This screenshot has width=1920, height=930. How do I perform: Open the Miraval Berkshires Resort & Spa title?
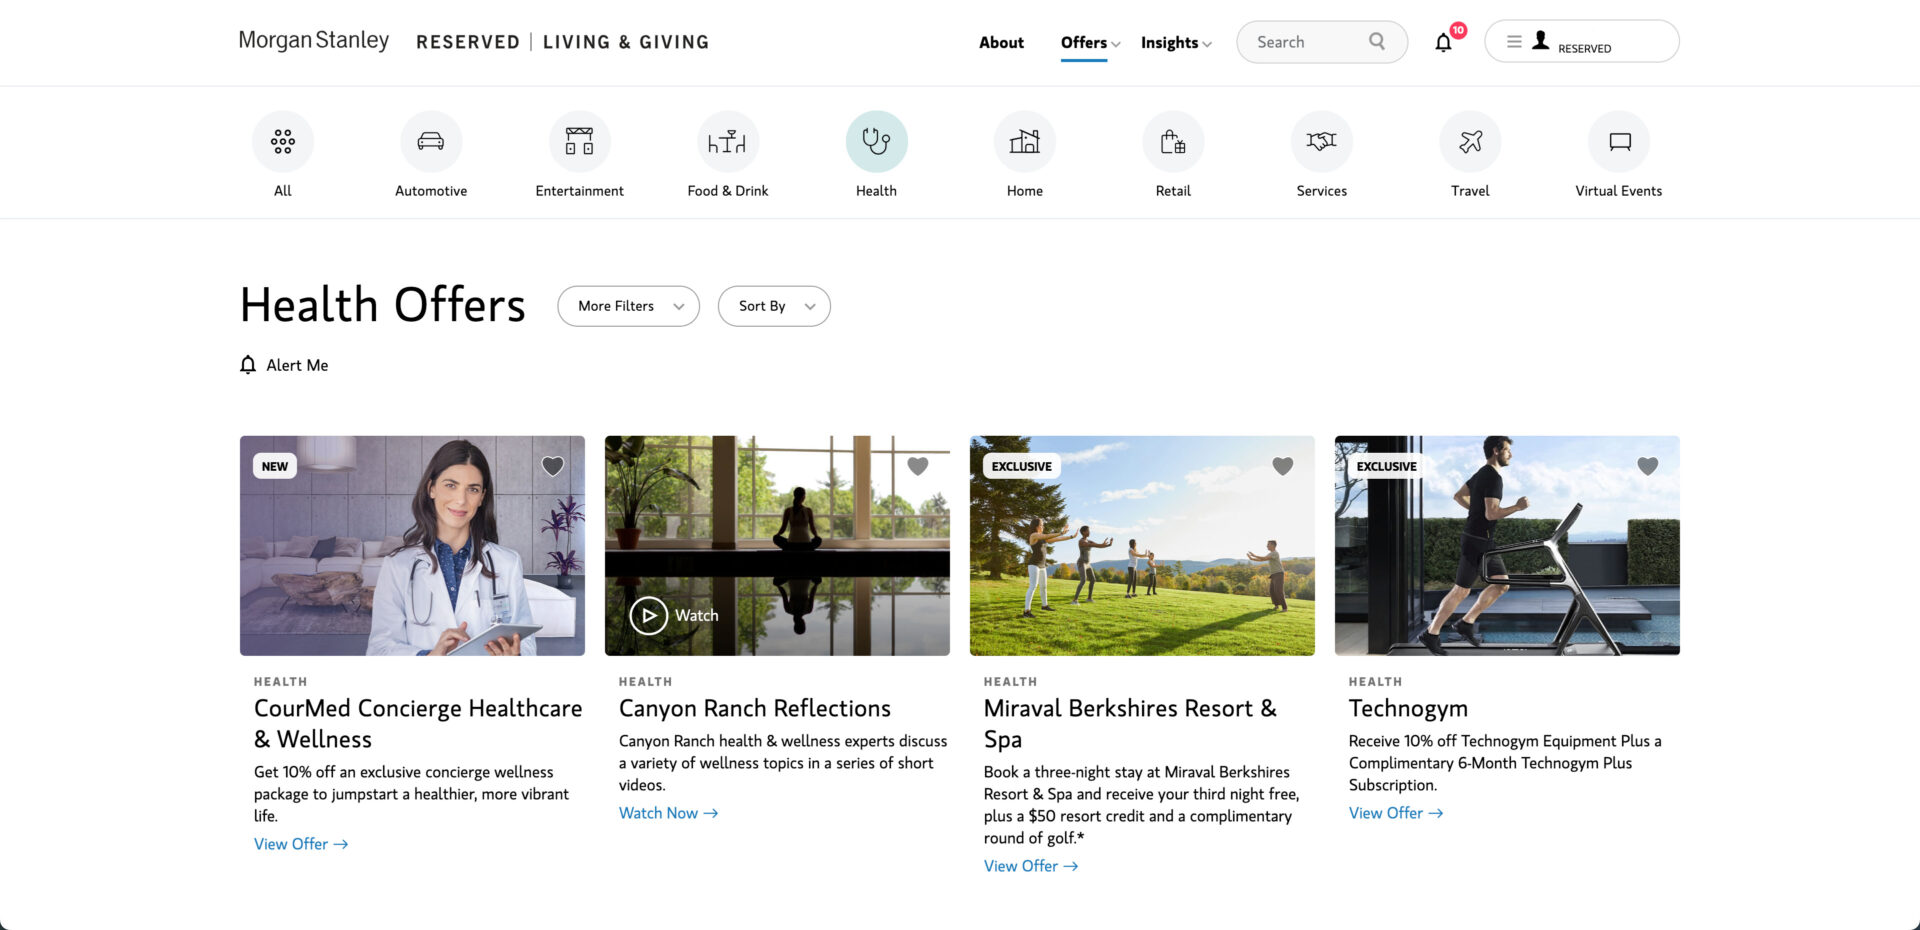1130,724
